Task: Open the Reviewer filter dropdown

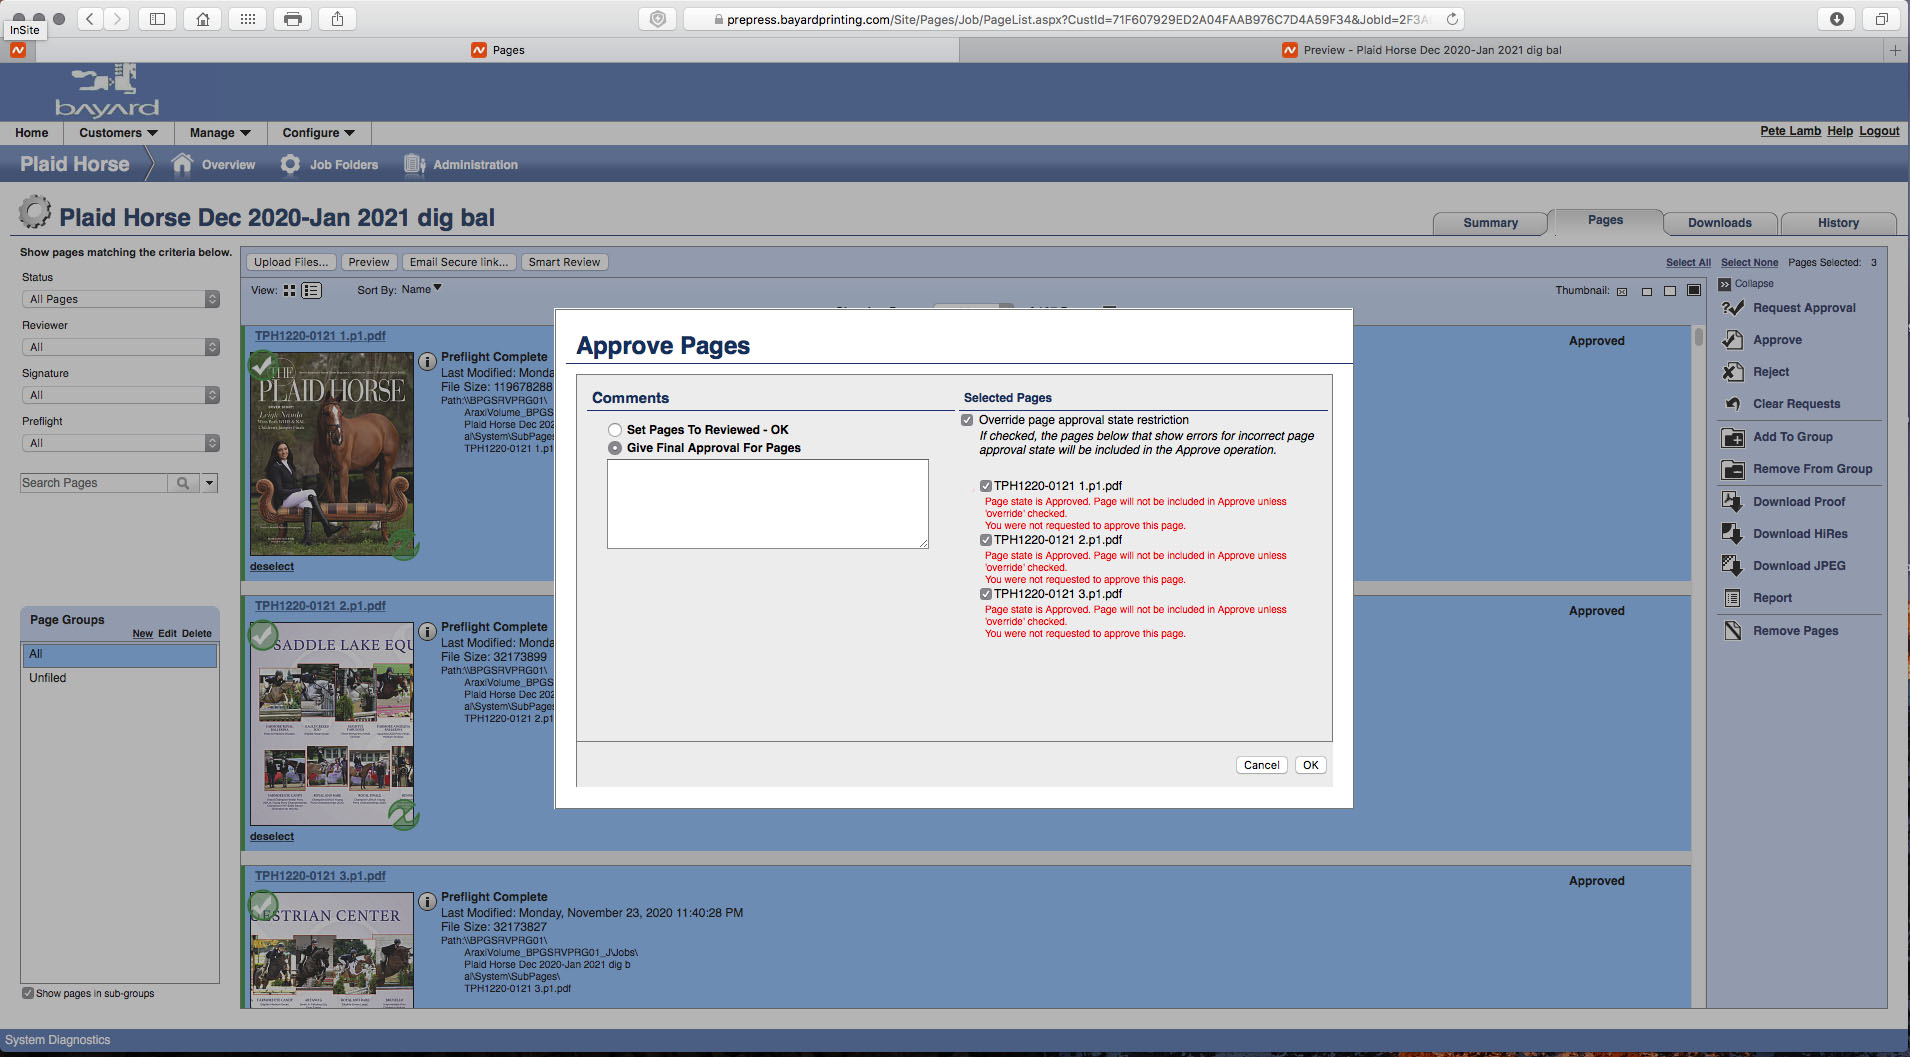Action: 120,347
